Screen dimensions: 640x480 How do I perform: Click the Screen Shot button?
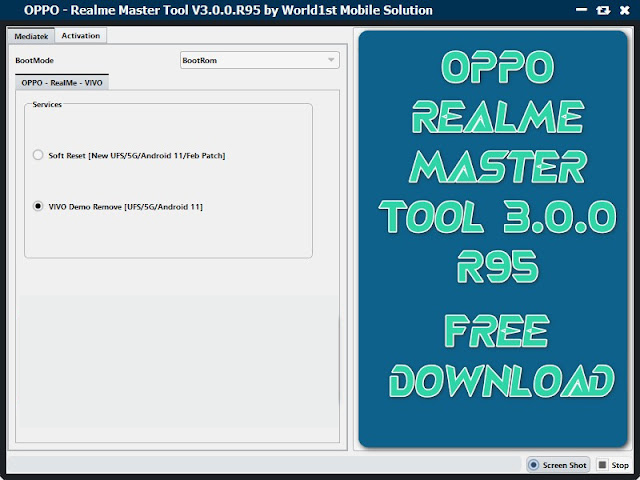click(x=558, y=465)
